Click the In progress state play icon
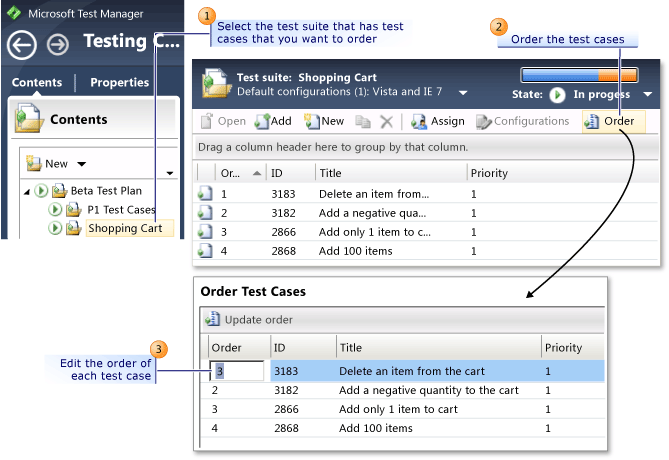 pyautogui.click(x=557, y=95)
